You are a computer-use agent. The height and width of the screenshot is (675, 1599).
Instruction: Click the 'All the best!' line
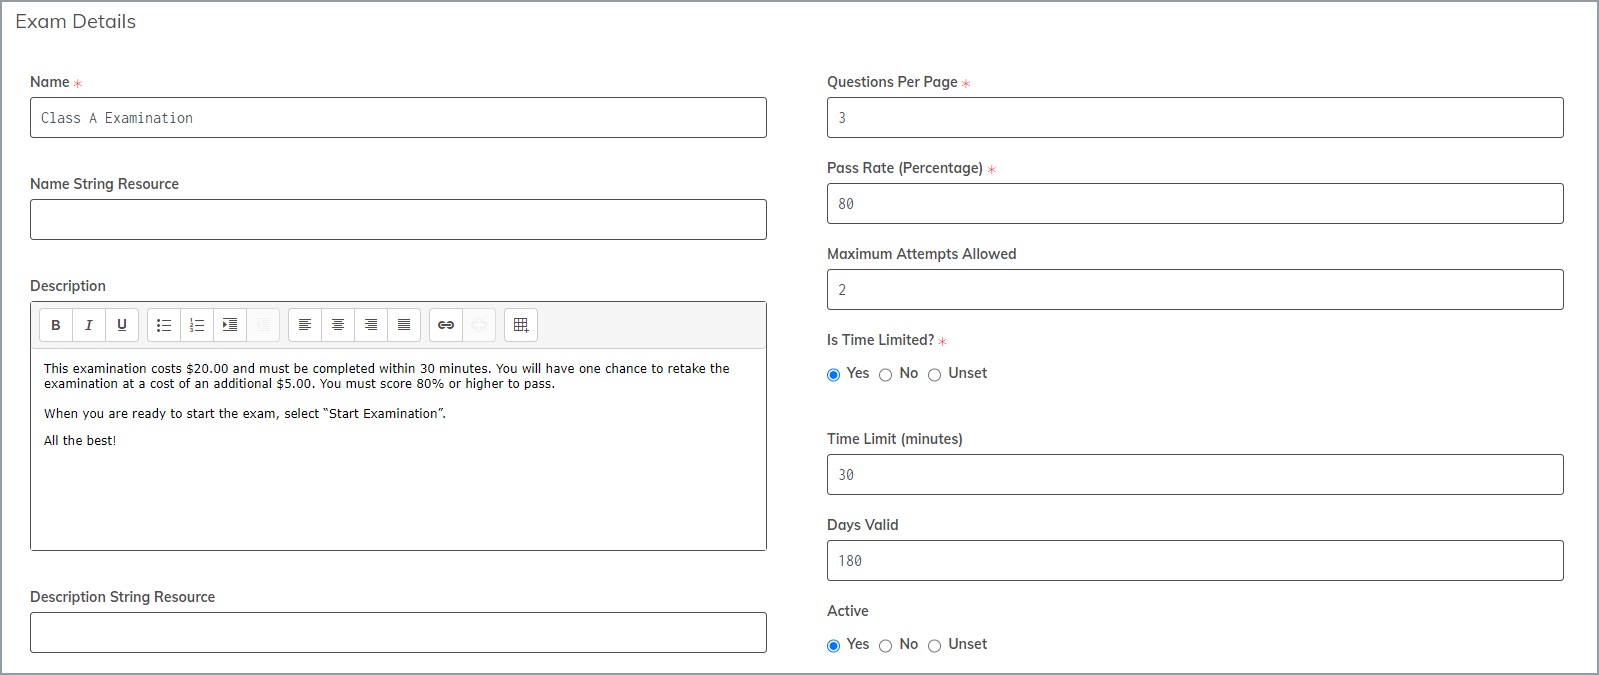pyautogui.click(x=80, y=441)
